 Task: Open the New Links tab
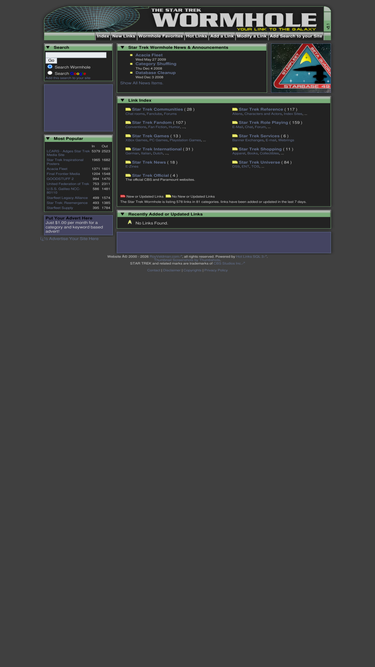pyautogui.click(x=124, y=37)
